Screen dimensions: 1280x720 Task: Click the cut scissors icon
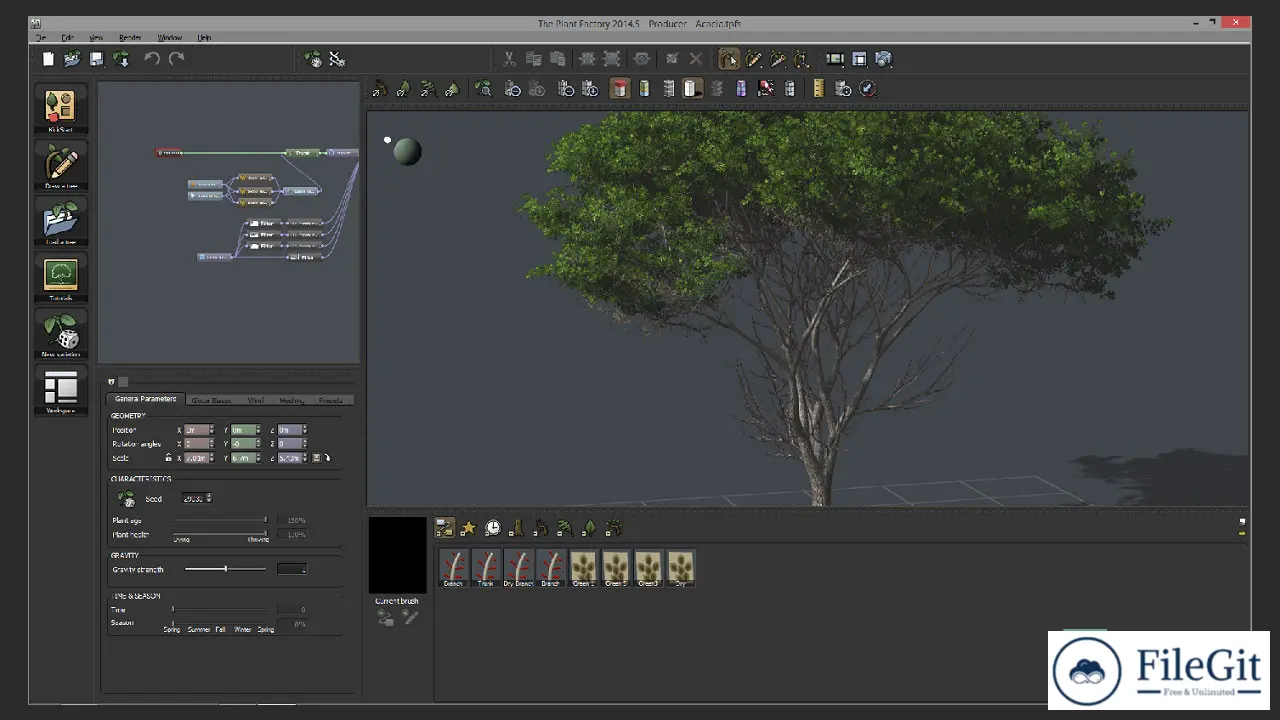[x=509, y=59]
